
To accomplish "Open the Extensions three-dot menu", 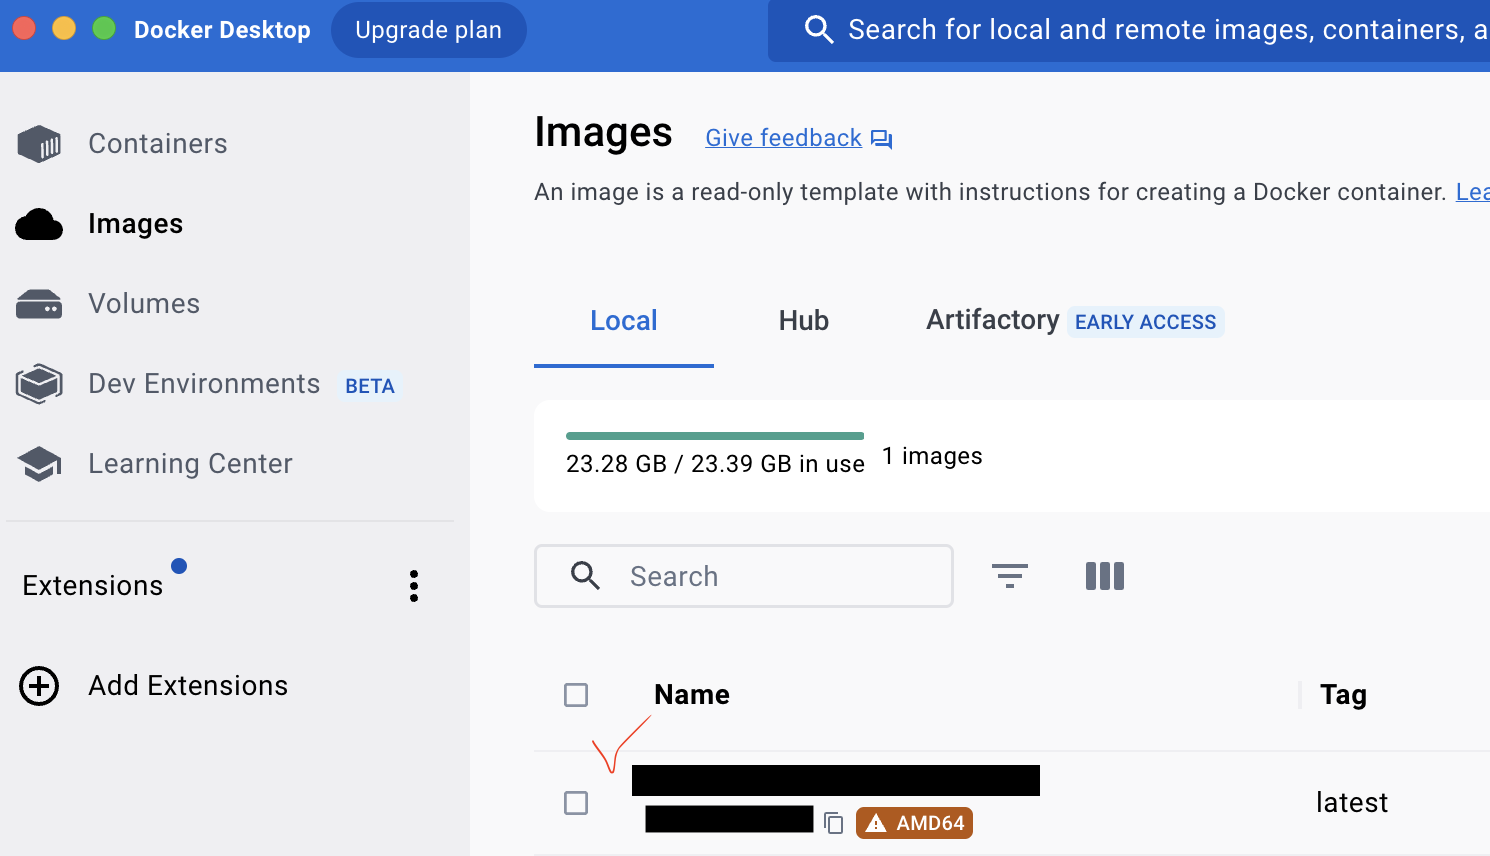I will 414,586.
